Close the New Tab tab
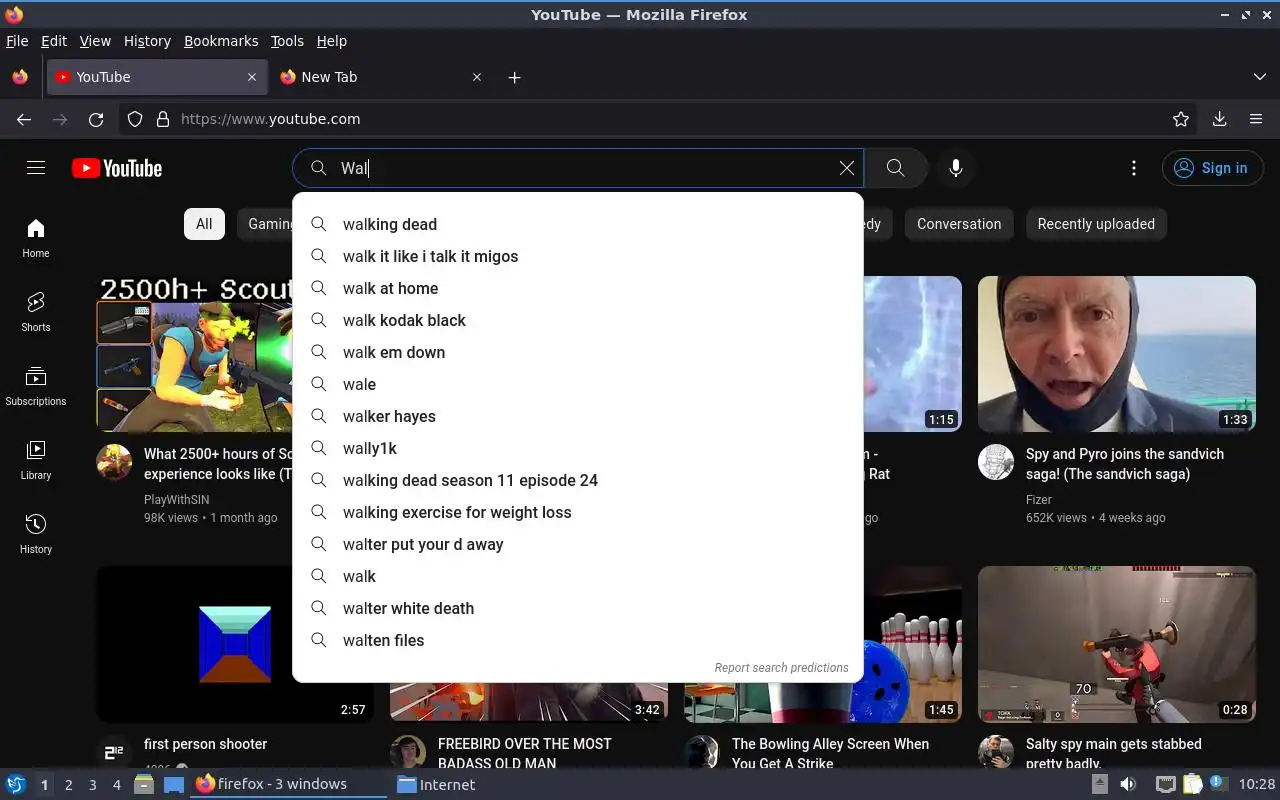Viewport: 1280px width, 800px height. coord(477,77)
